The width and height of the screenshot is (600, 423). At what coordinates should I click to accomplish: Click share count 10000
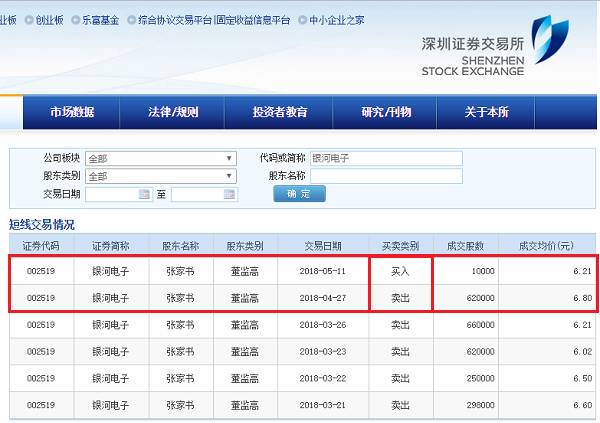point(483,271)
